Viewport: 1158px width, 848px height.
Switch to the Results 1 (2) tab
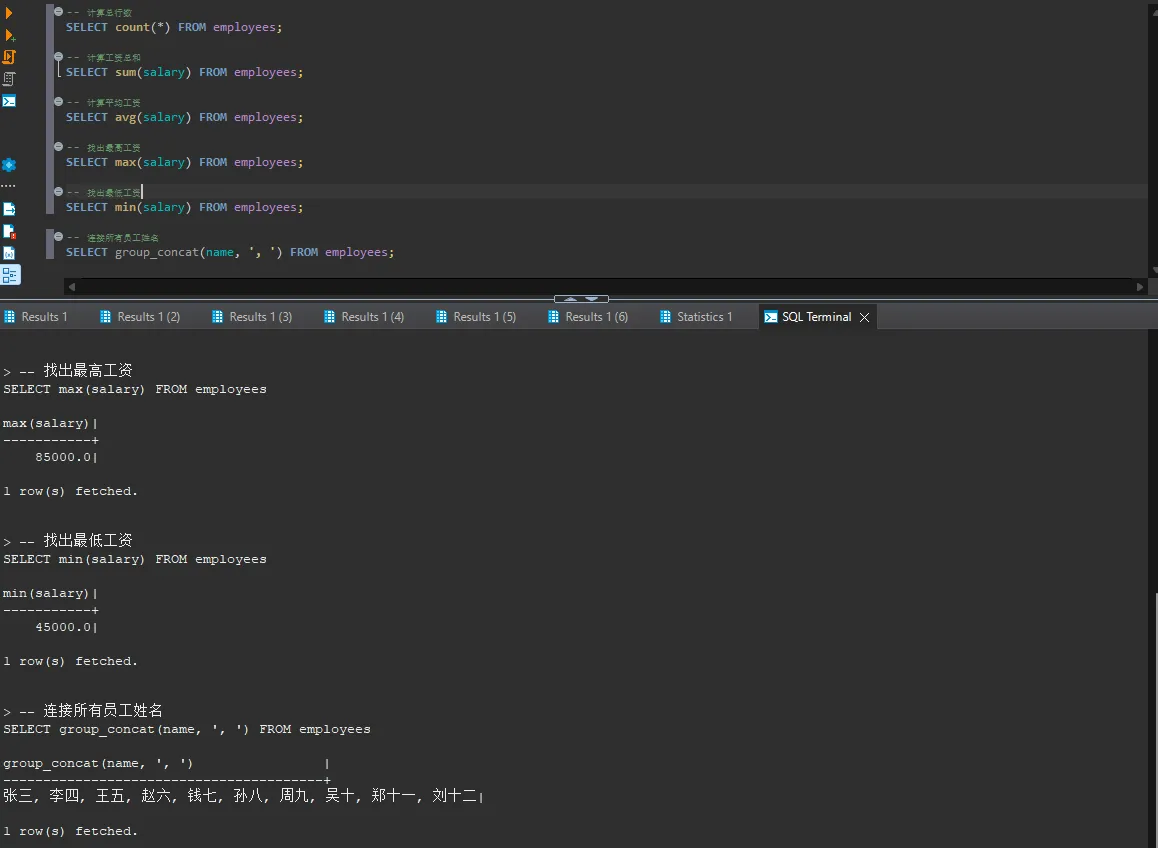pyautogui.click(x=140, y=317)
